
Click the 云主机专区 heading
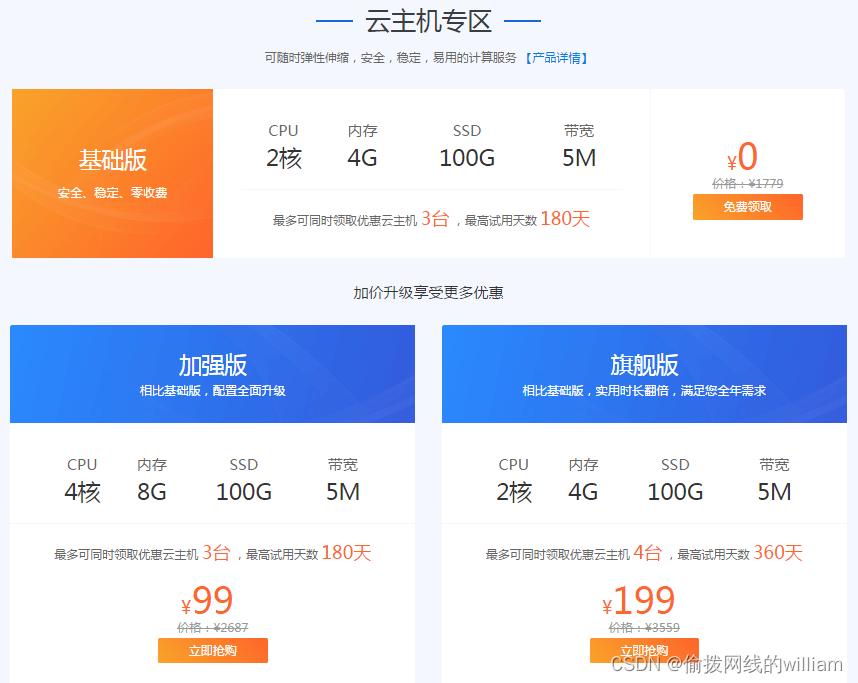[x=428, y=21]
